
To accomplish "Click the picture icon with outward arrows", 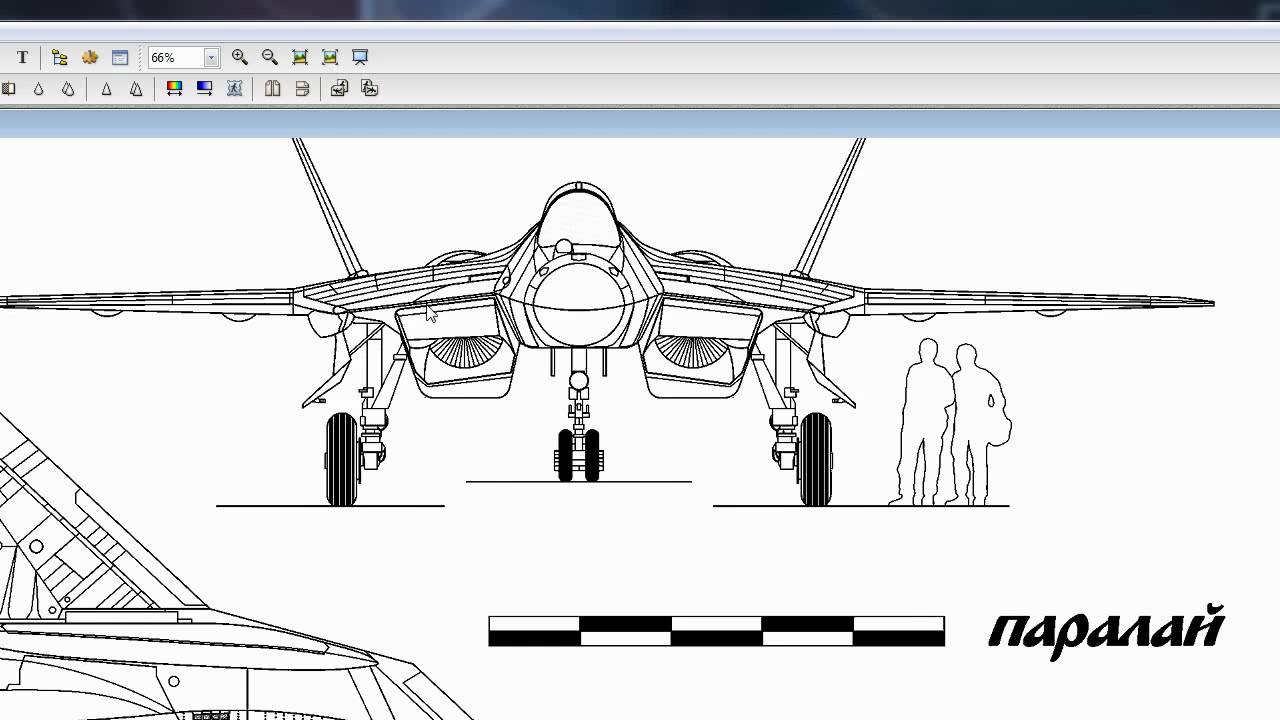I will pyautogui.click(x=300, y=57).
